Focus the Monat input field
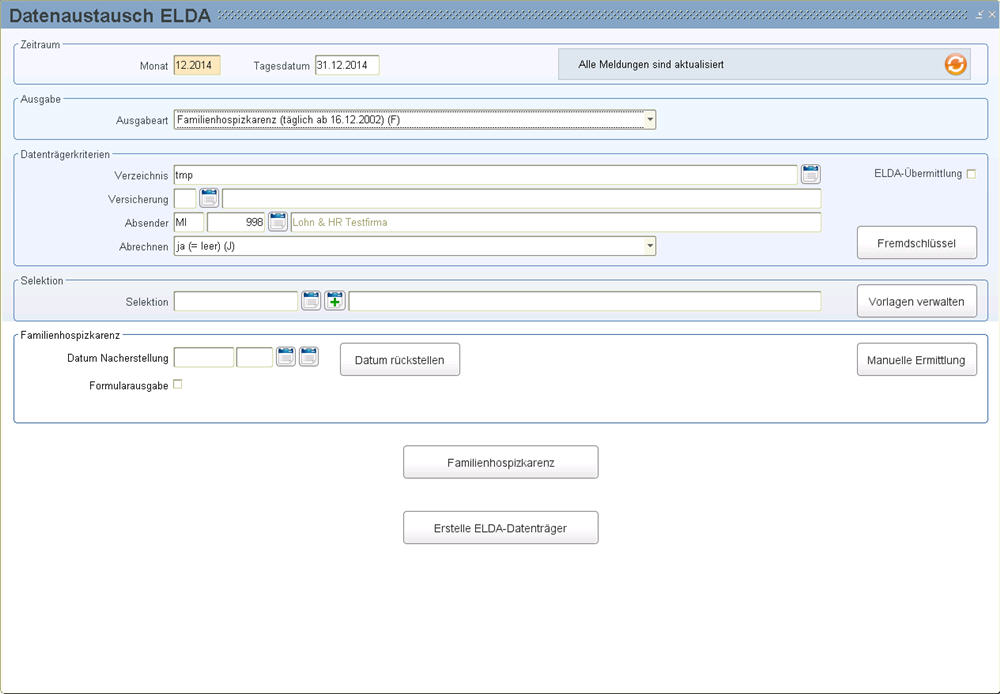 [197, 65]
